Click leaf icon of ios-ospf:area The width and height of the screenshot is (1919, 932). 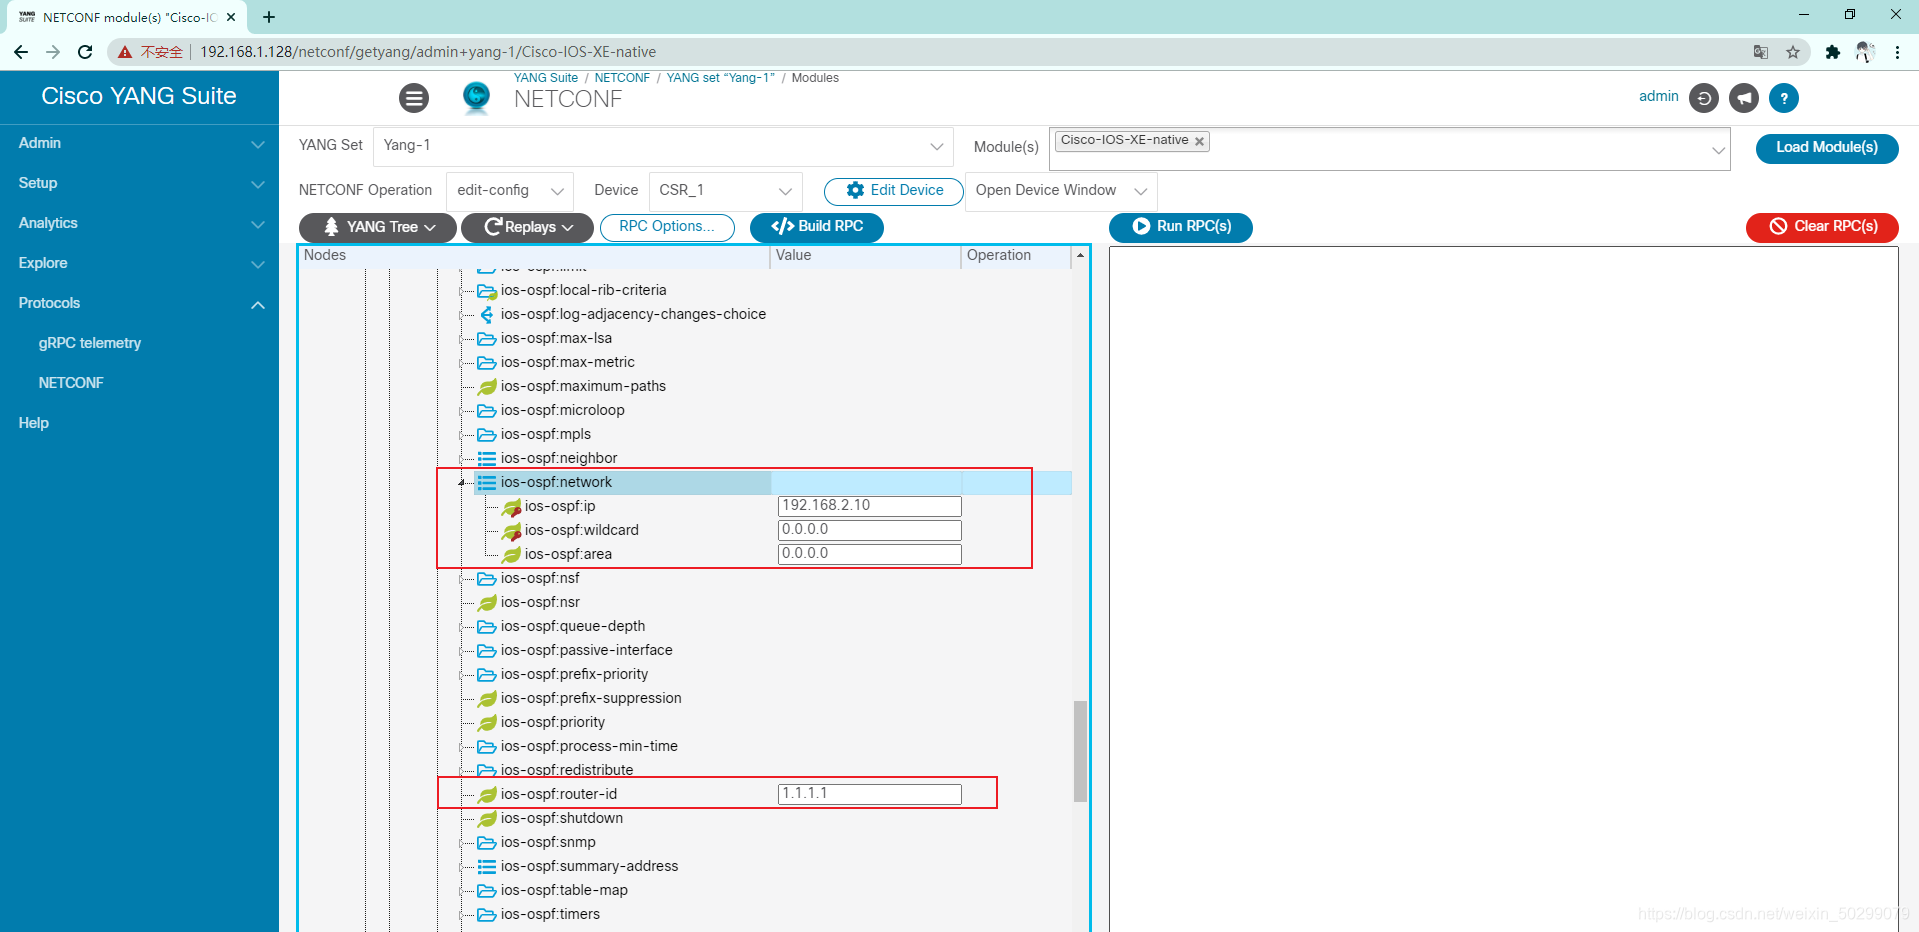click(x=511, y=554)
